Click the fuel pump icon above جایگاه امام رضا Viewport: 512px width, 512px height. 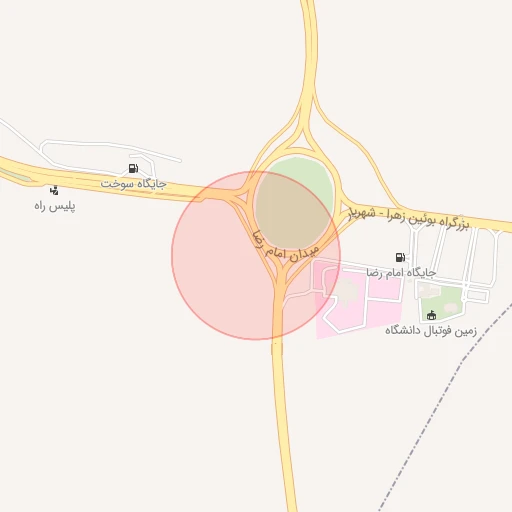(400, 257)
